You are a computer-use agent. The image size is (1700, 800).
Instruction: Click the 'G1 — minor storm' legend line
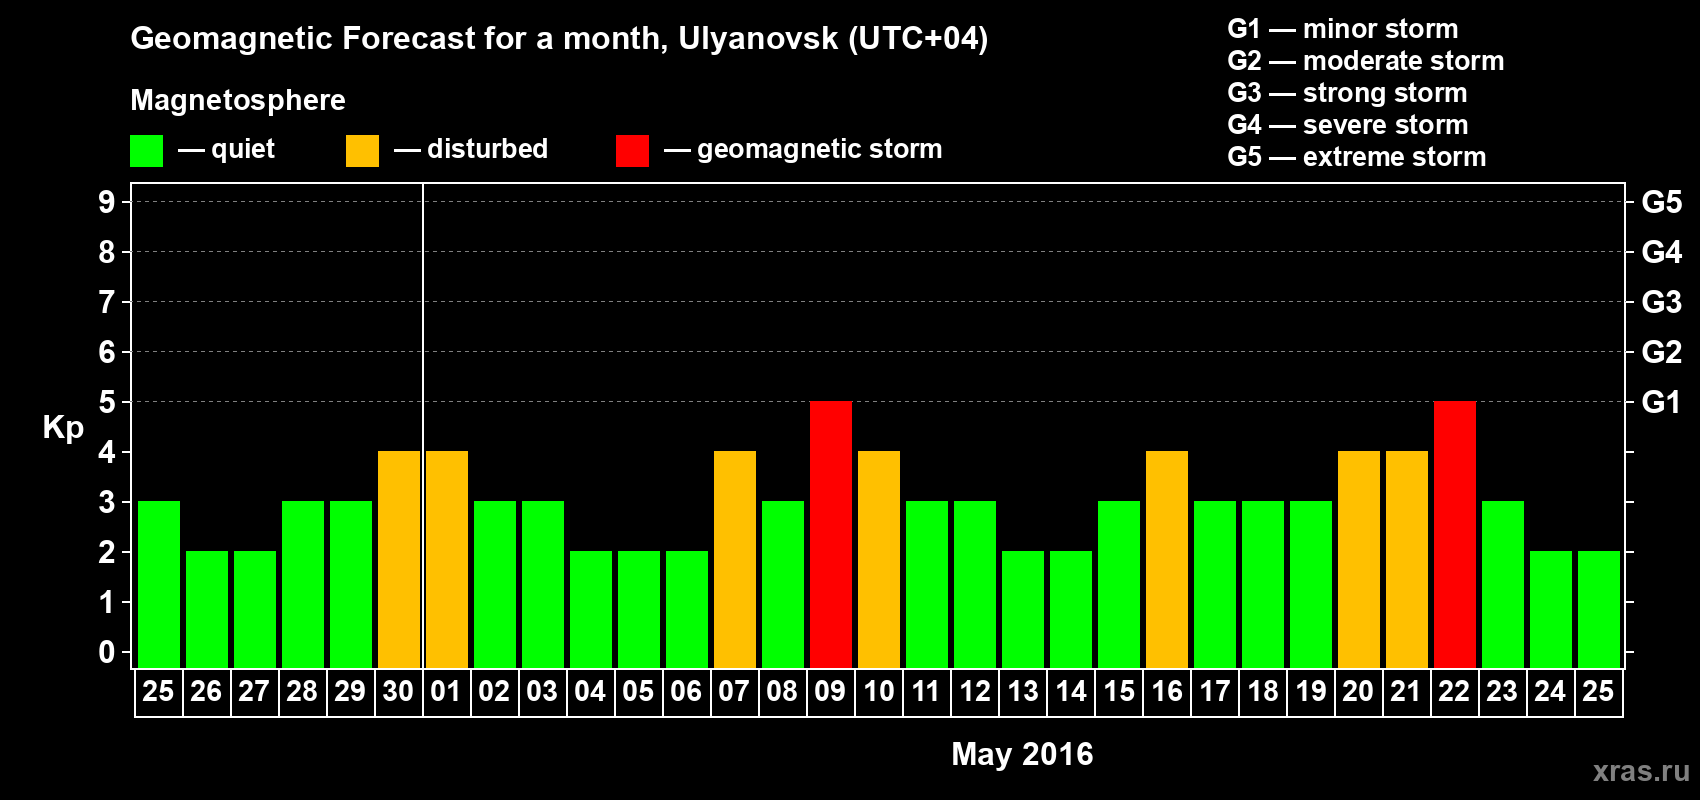[x=1343, y=29]
